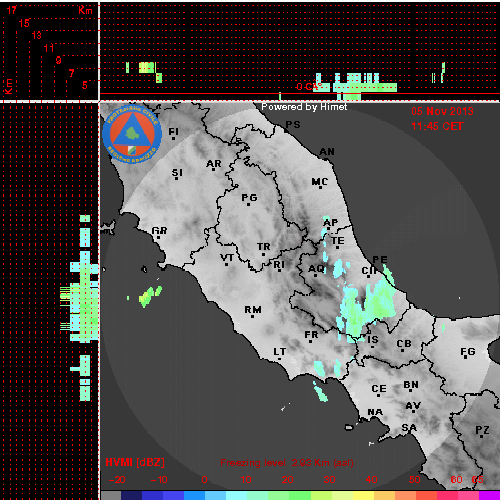Image resolution: width=500 pixels, height=500 pixels.
Task: Click the 0 C° freezing line label
Action: [x=310, y=87]
